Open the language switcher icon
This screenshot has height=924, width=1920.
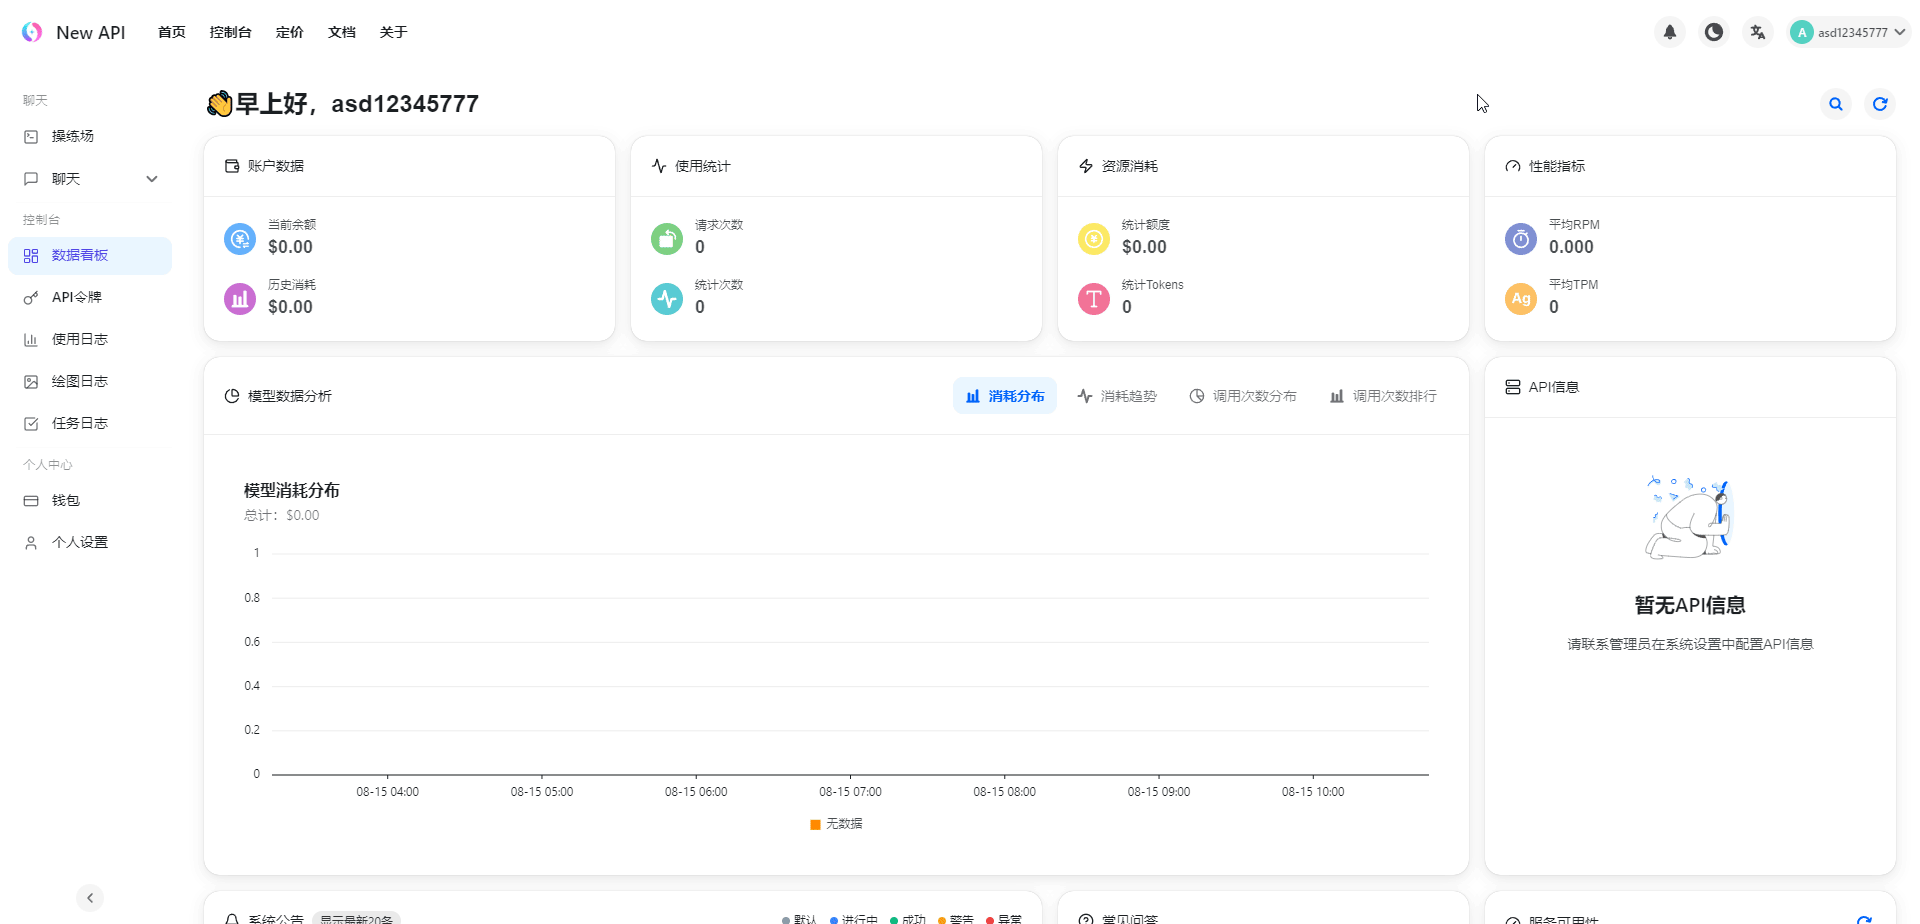[x=1757, y=32]
